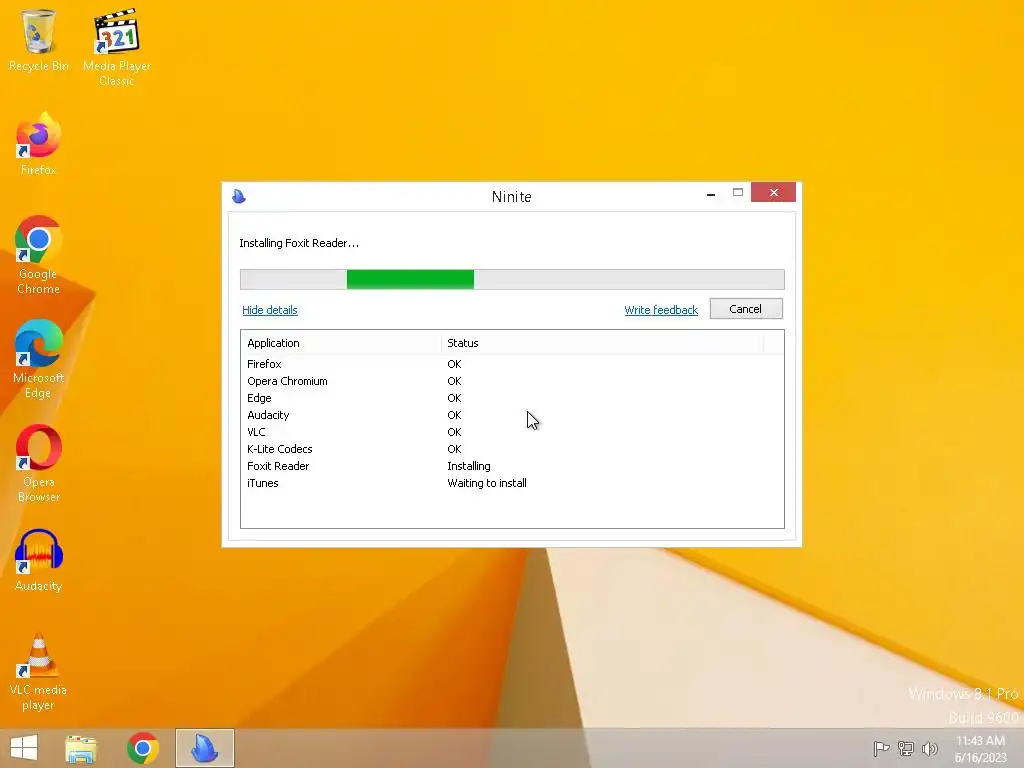1024x768 pixels.
Task: Select the Firefox desktop shortcut
Action: point(39,145)
